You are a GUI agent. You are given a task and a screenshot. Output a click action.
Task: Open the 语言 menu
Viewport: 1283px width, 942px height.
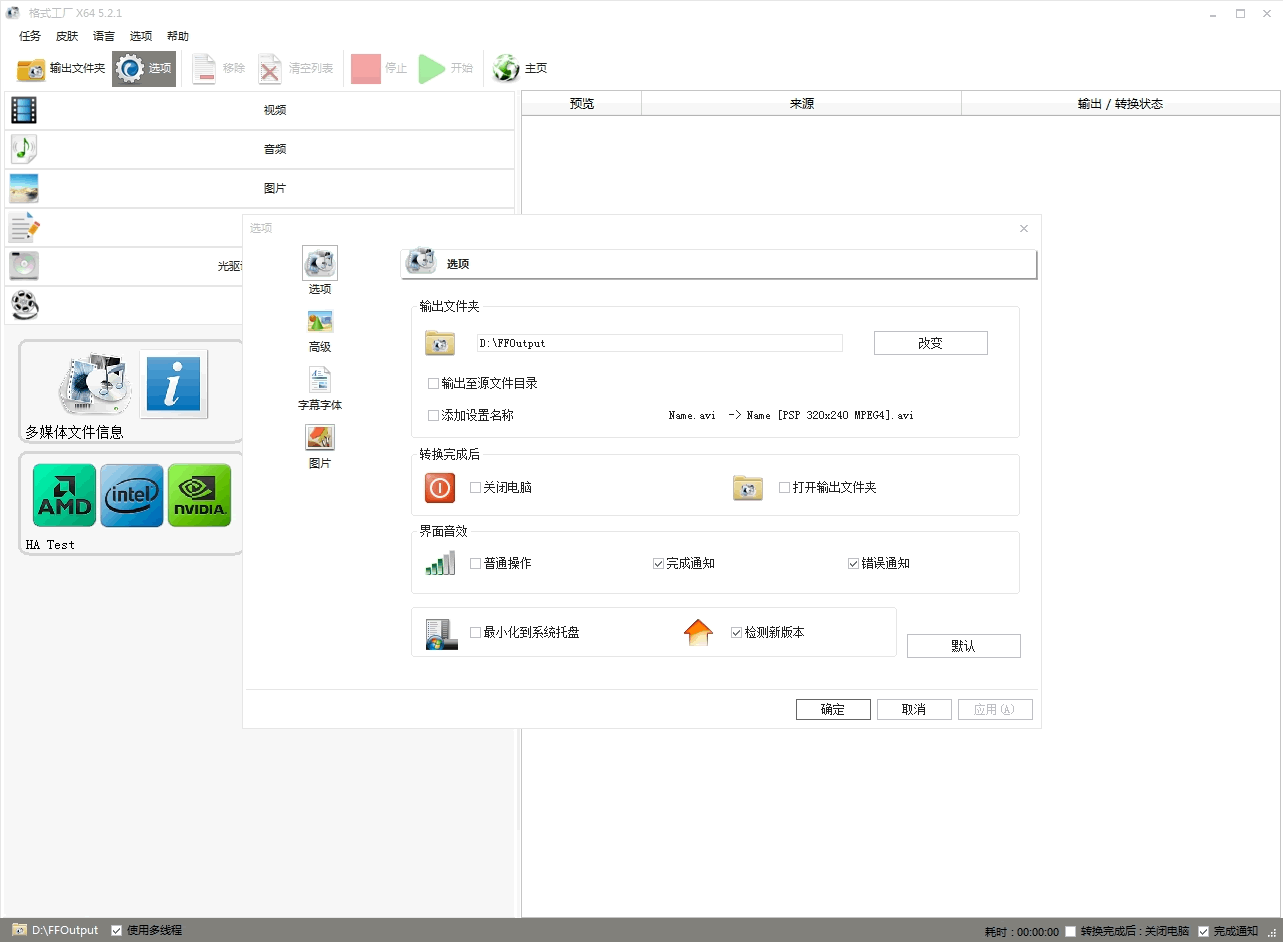104,36
